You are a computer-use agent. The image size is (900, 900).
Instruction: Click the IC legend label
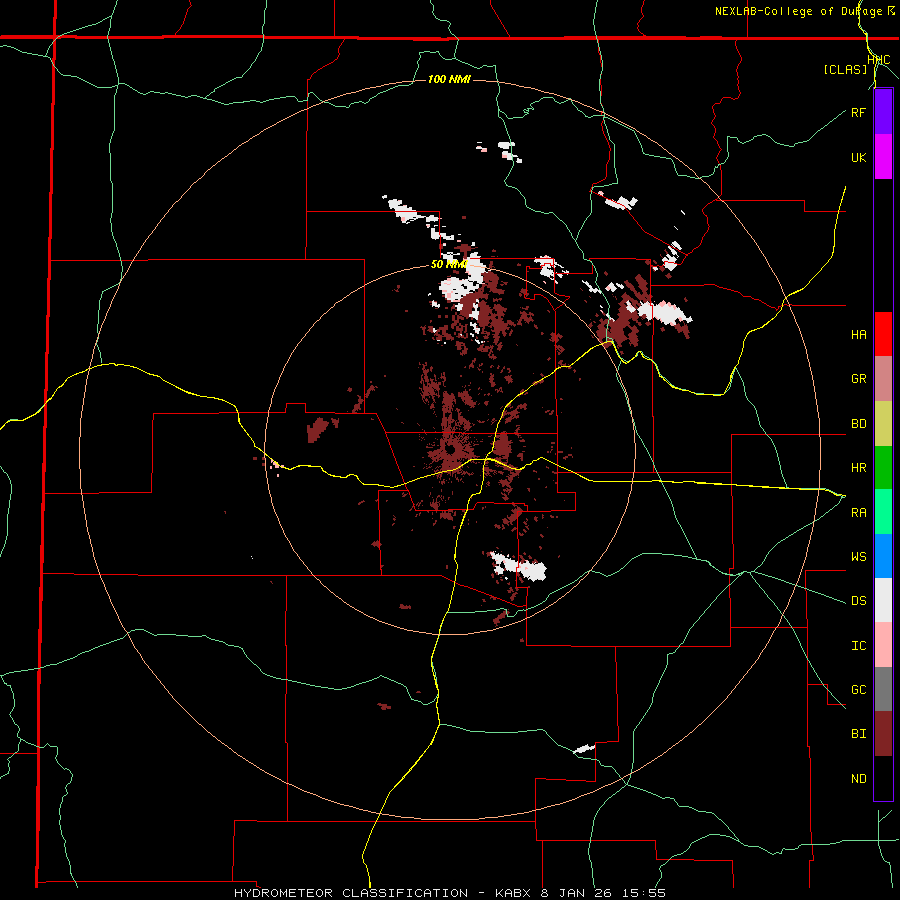(x=858, y=646)
